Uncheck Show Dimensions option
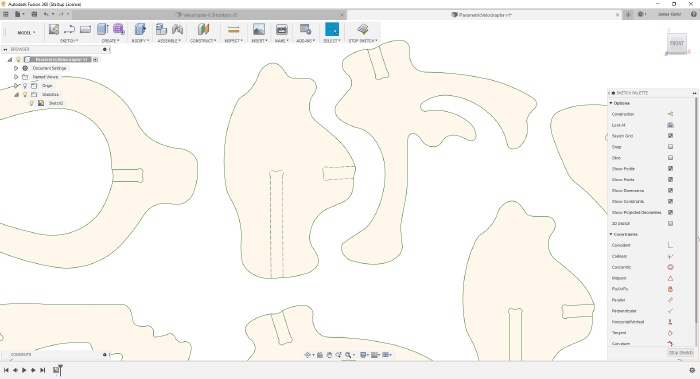Screen dimensions: 700x379 click(670, 191)
